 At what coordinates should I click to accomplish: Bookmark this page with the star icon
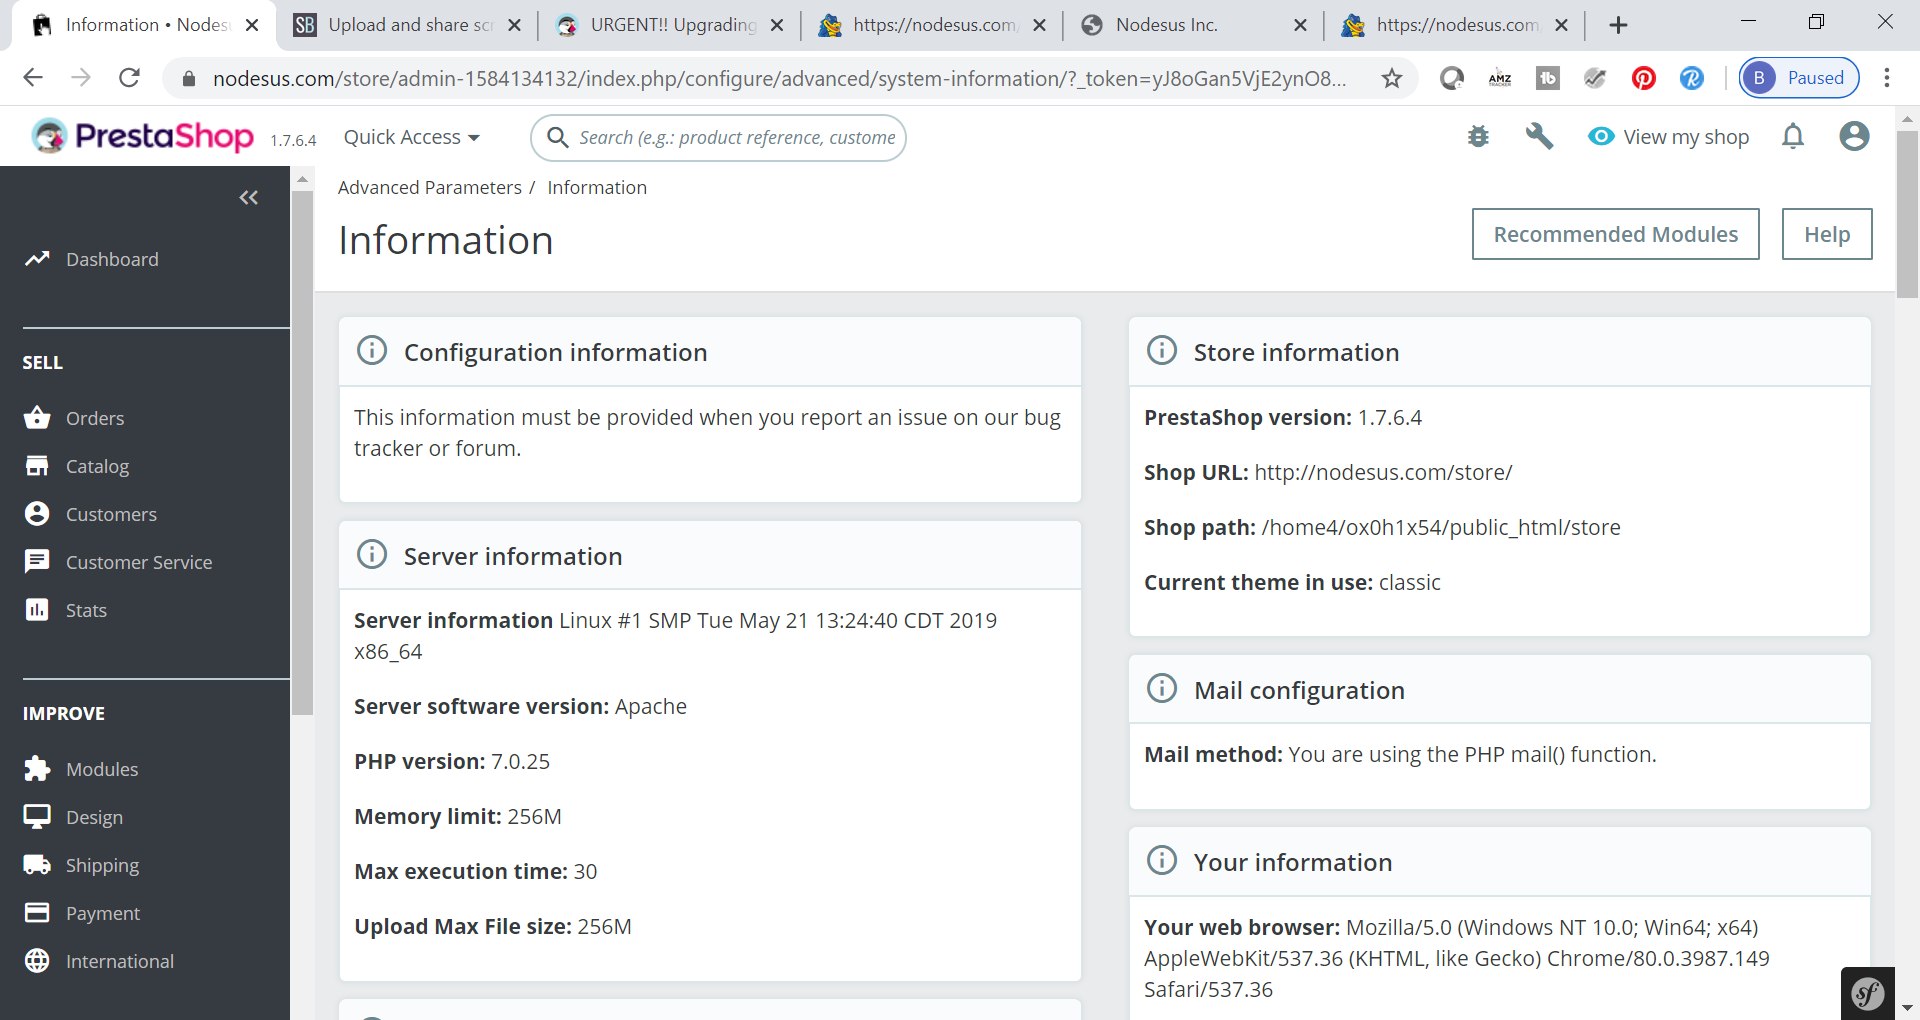coord(1391,78)
